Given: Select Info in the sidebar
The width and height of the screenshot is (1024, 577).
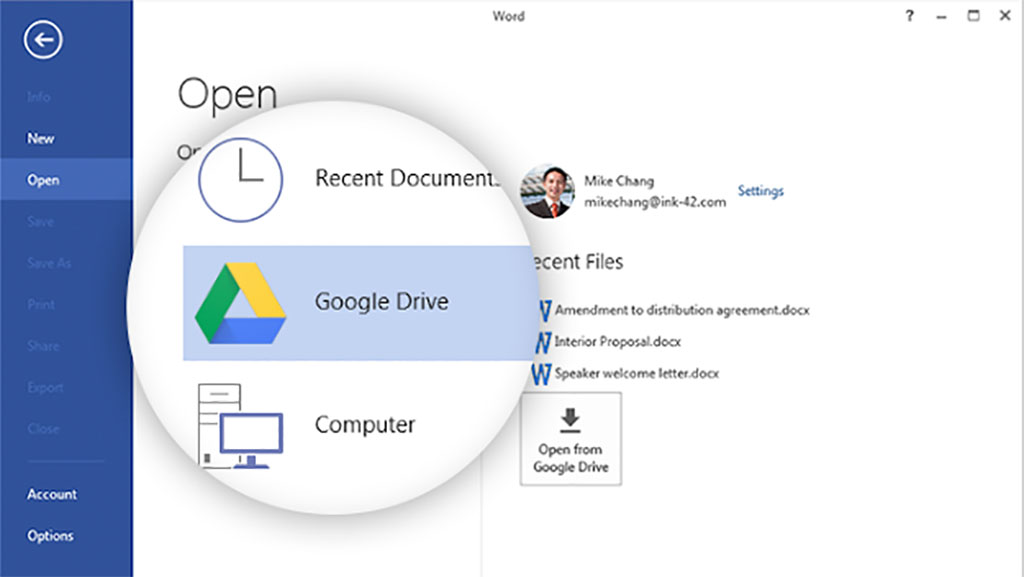Looking at the screenshot, I should pyautogui.click(x=39, y=97).
